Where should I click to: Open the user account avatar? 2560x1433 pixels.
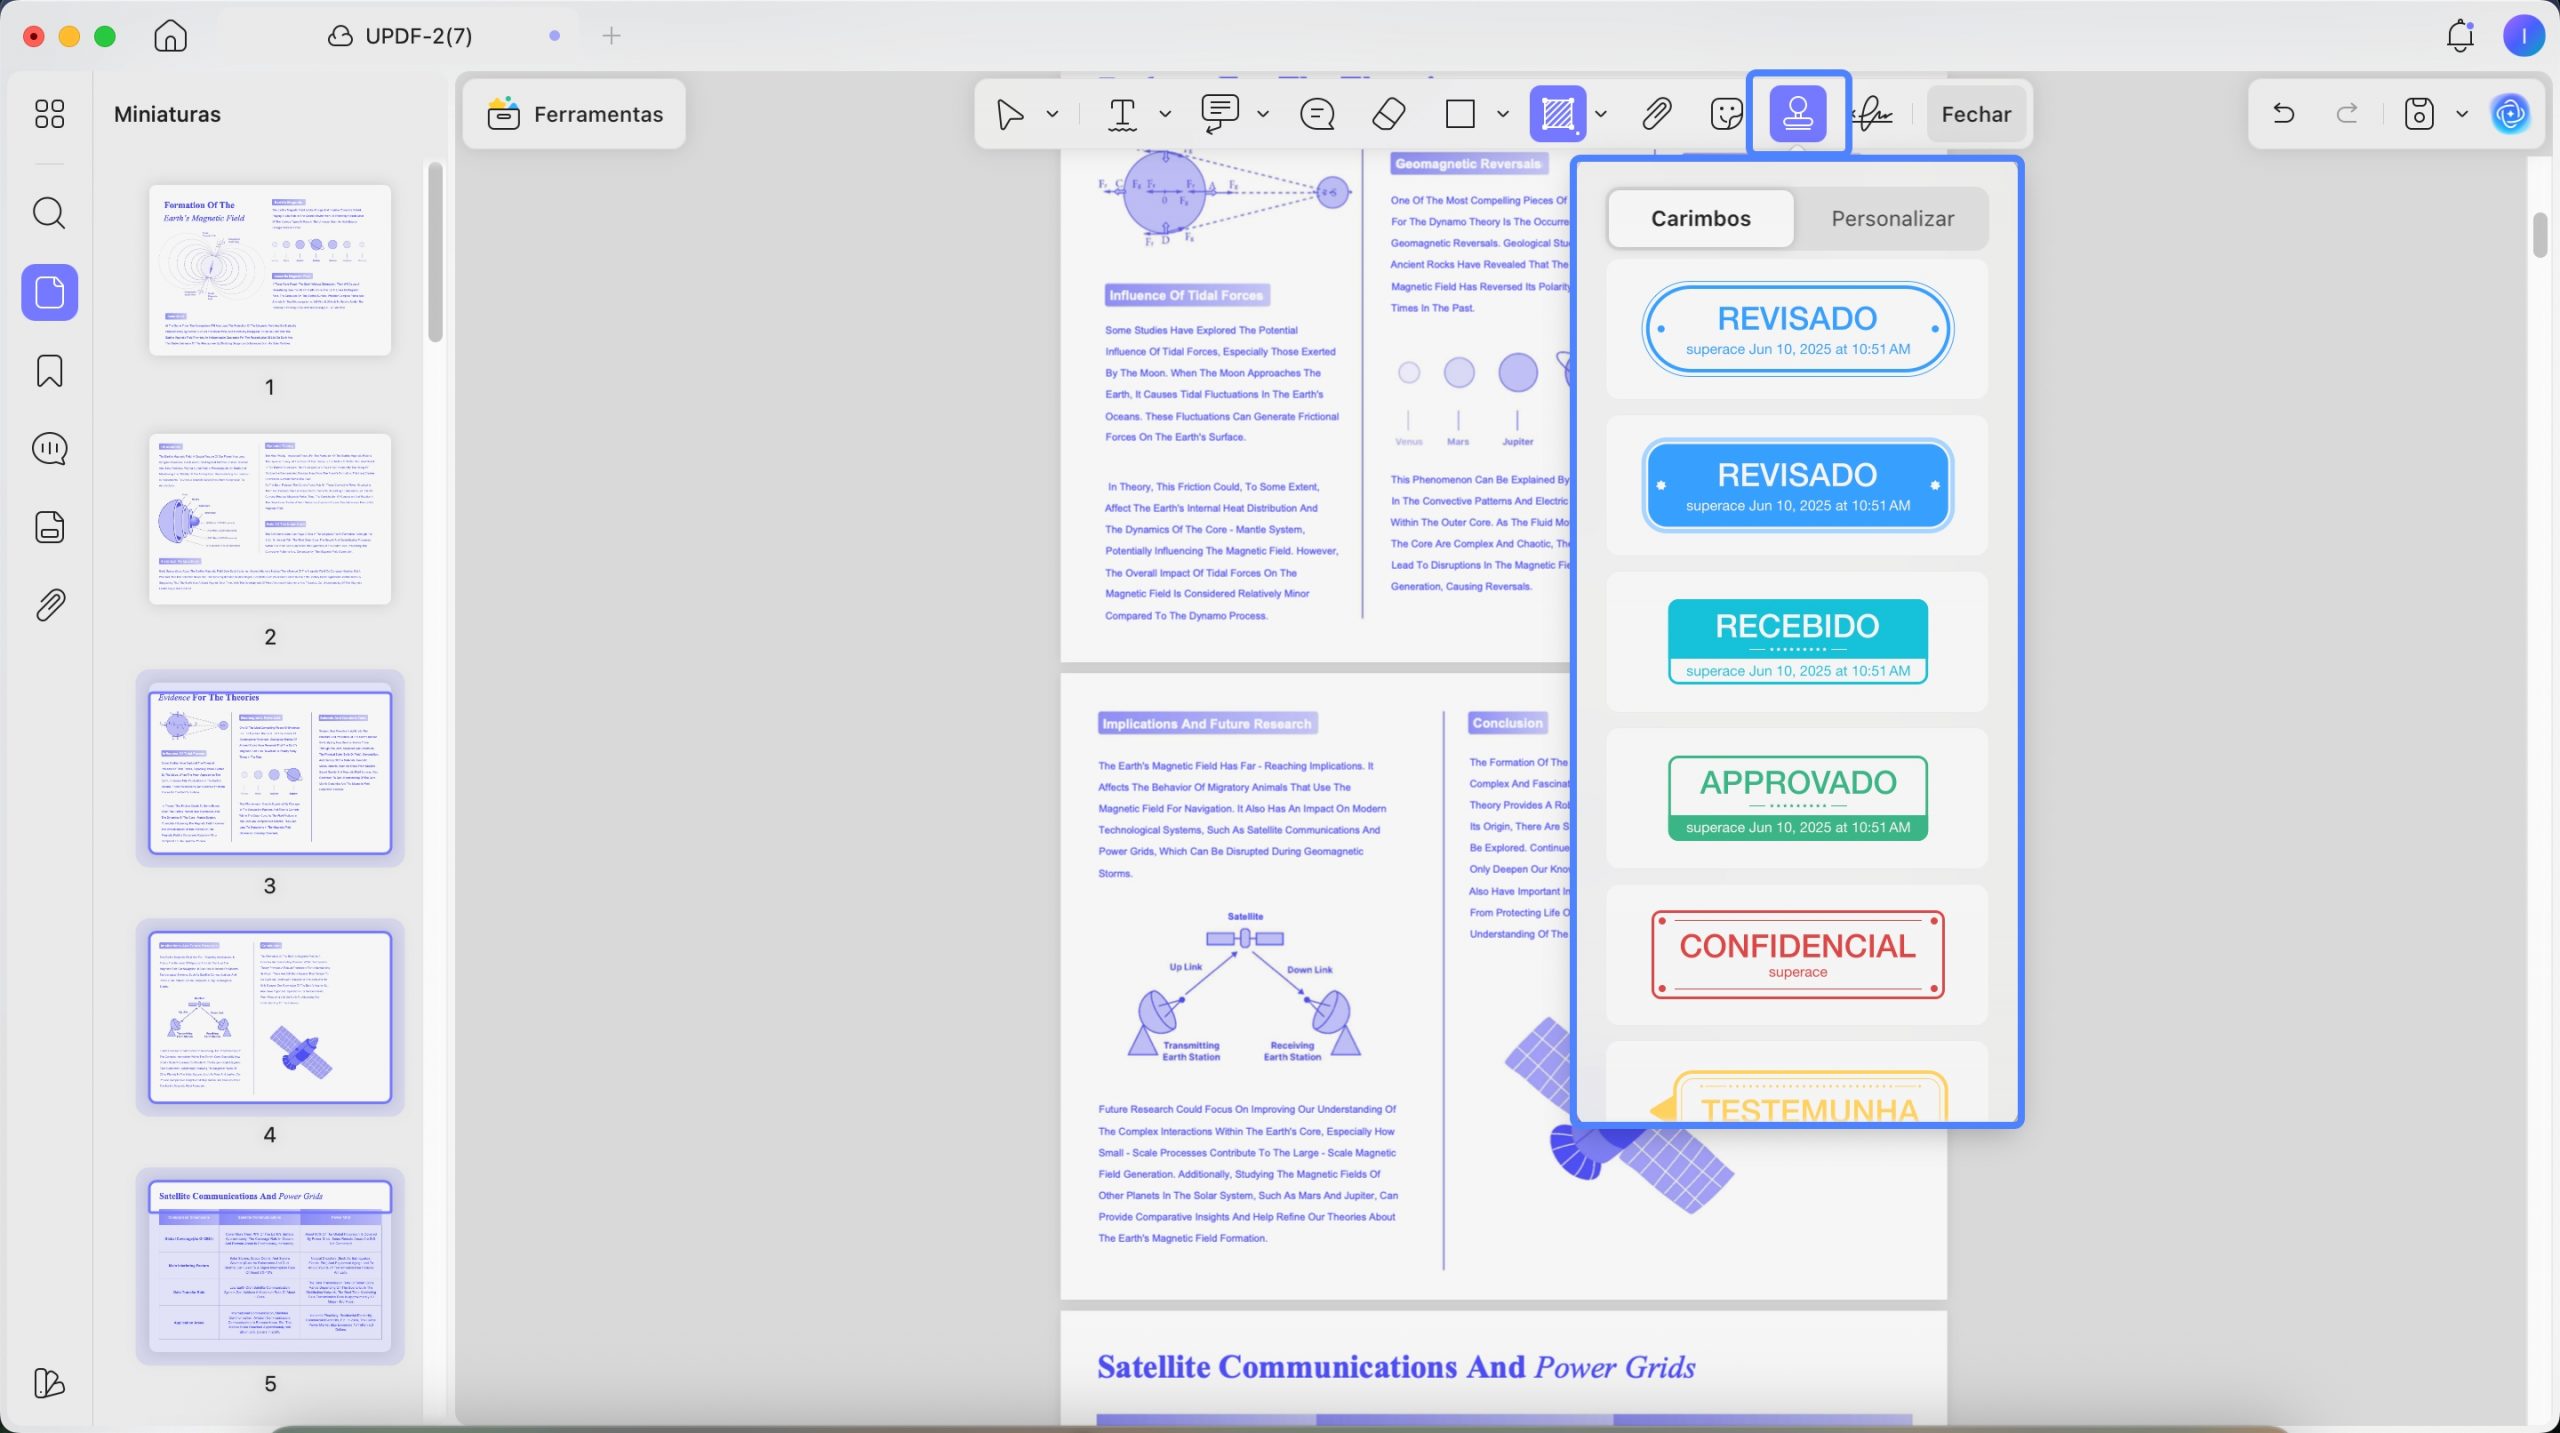(2523, 36)
